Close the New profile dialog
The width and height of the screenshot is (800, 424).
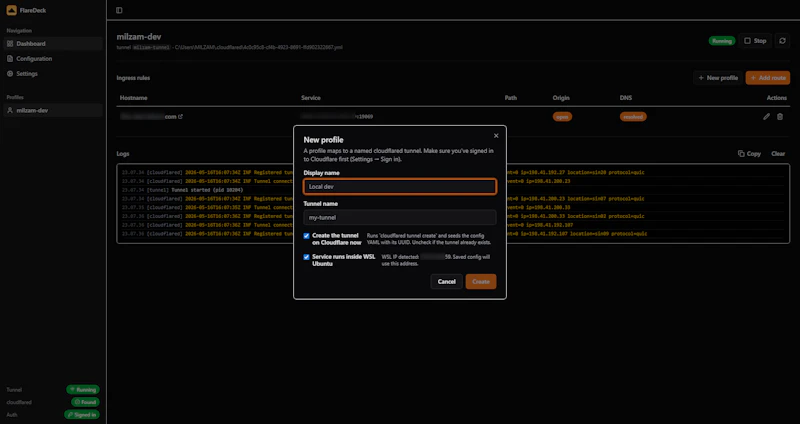point(496,136)
